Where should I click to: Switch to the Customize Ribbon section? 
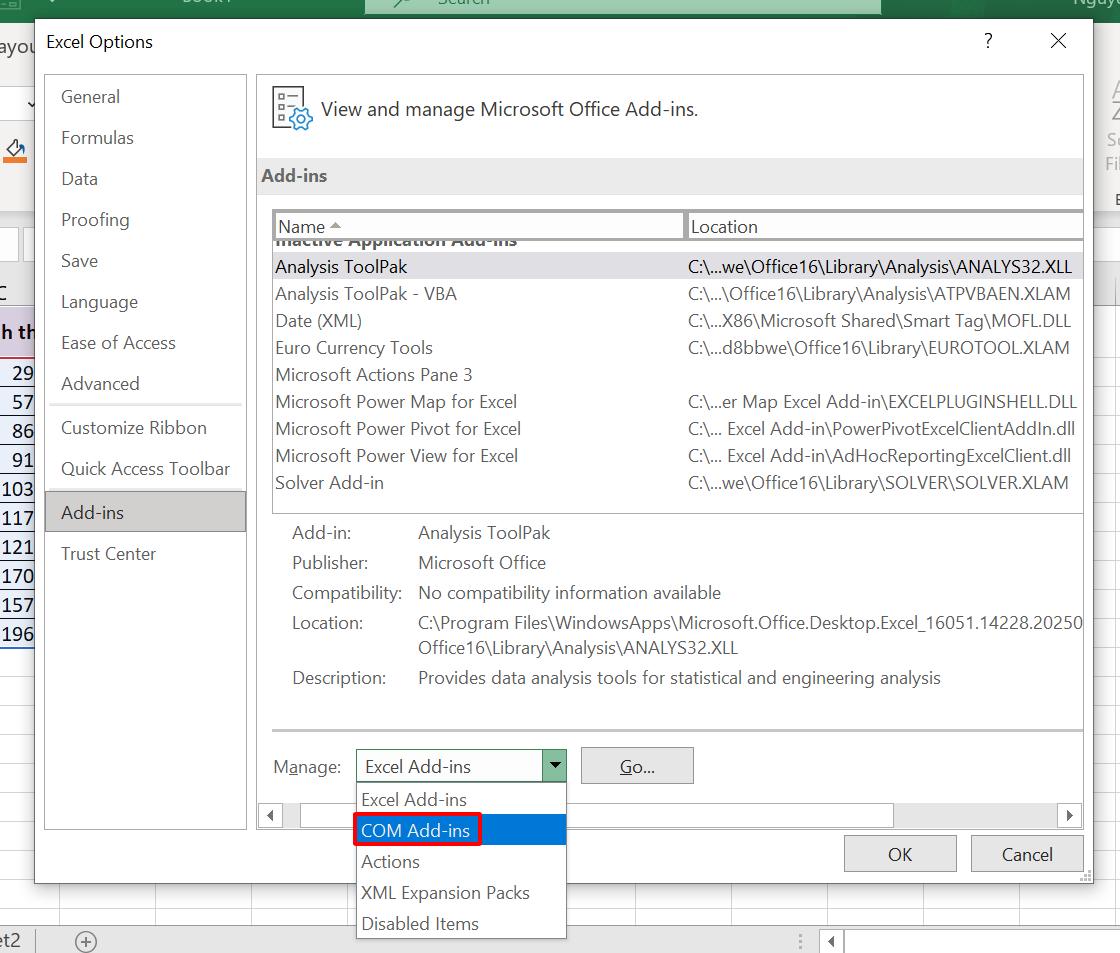132,427
